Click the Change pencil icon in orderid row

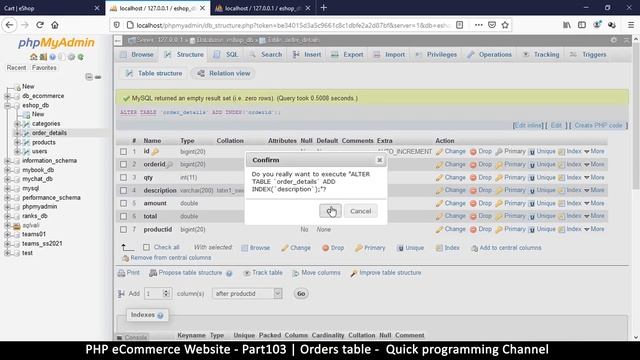(x=439, y=164)
